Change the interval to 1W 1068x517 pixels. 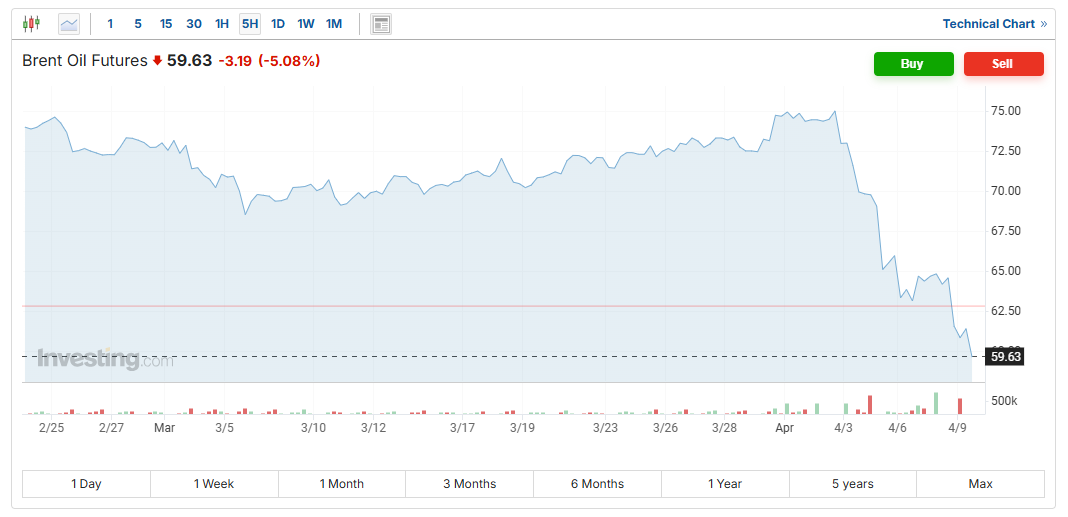(306, 24)
